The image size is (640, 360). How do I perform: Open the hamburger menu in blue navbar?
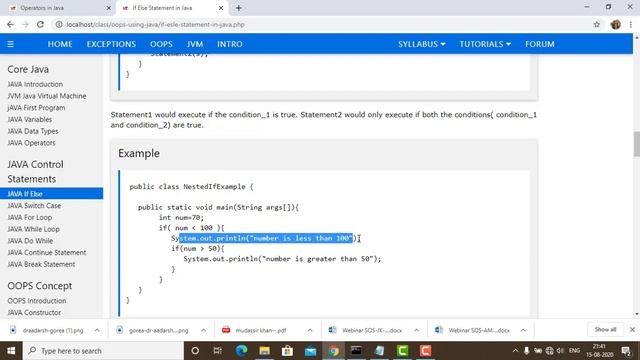(11, 44)
